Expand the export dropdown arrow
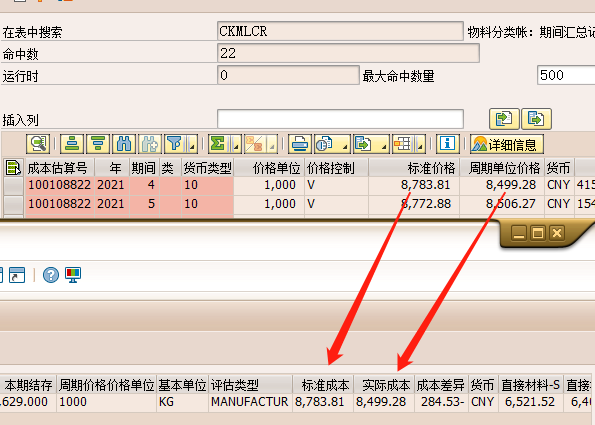 click(384, 144)
